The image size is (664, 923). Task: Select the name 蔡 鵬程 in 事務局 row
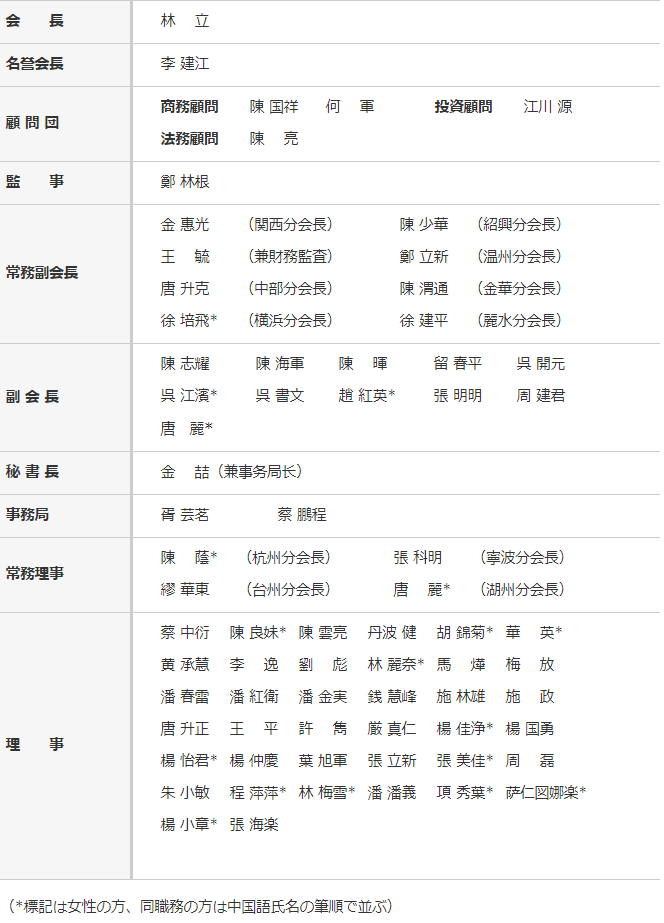click(x=302, y=515)
